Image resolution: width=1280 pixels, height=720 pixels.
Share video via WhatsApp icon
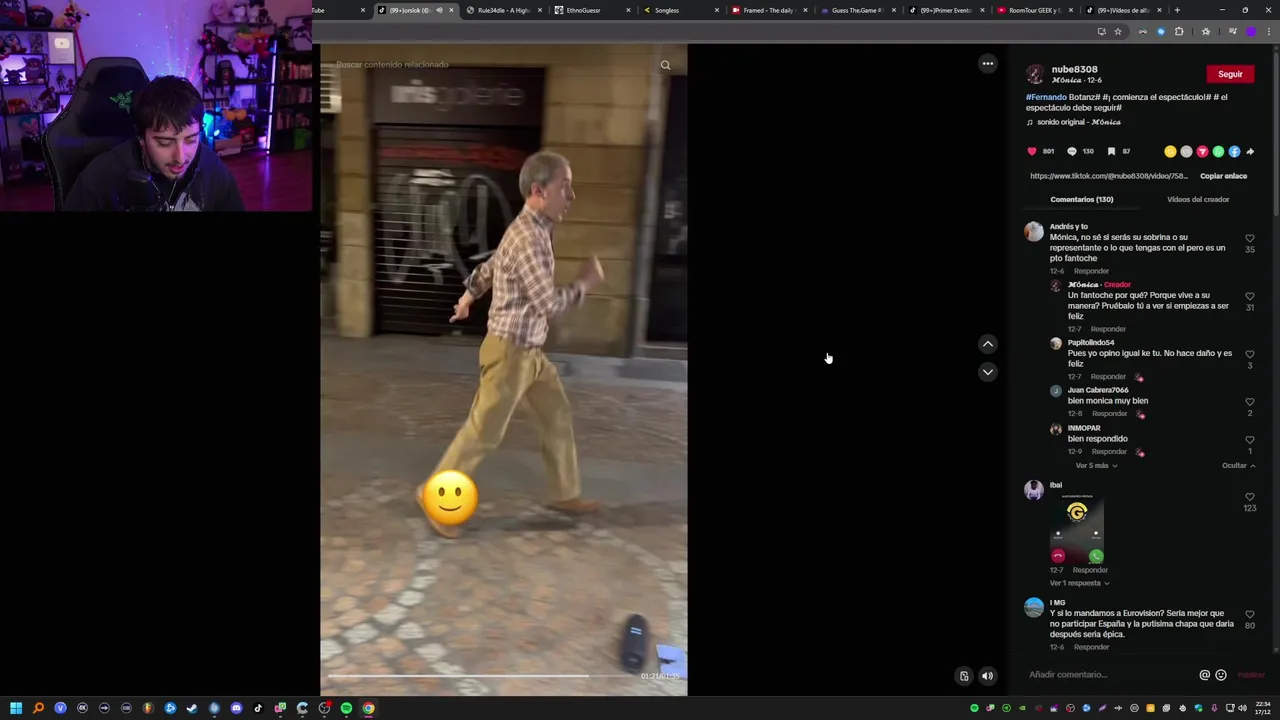pos(1218,152)
